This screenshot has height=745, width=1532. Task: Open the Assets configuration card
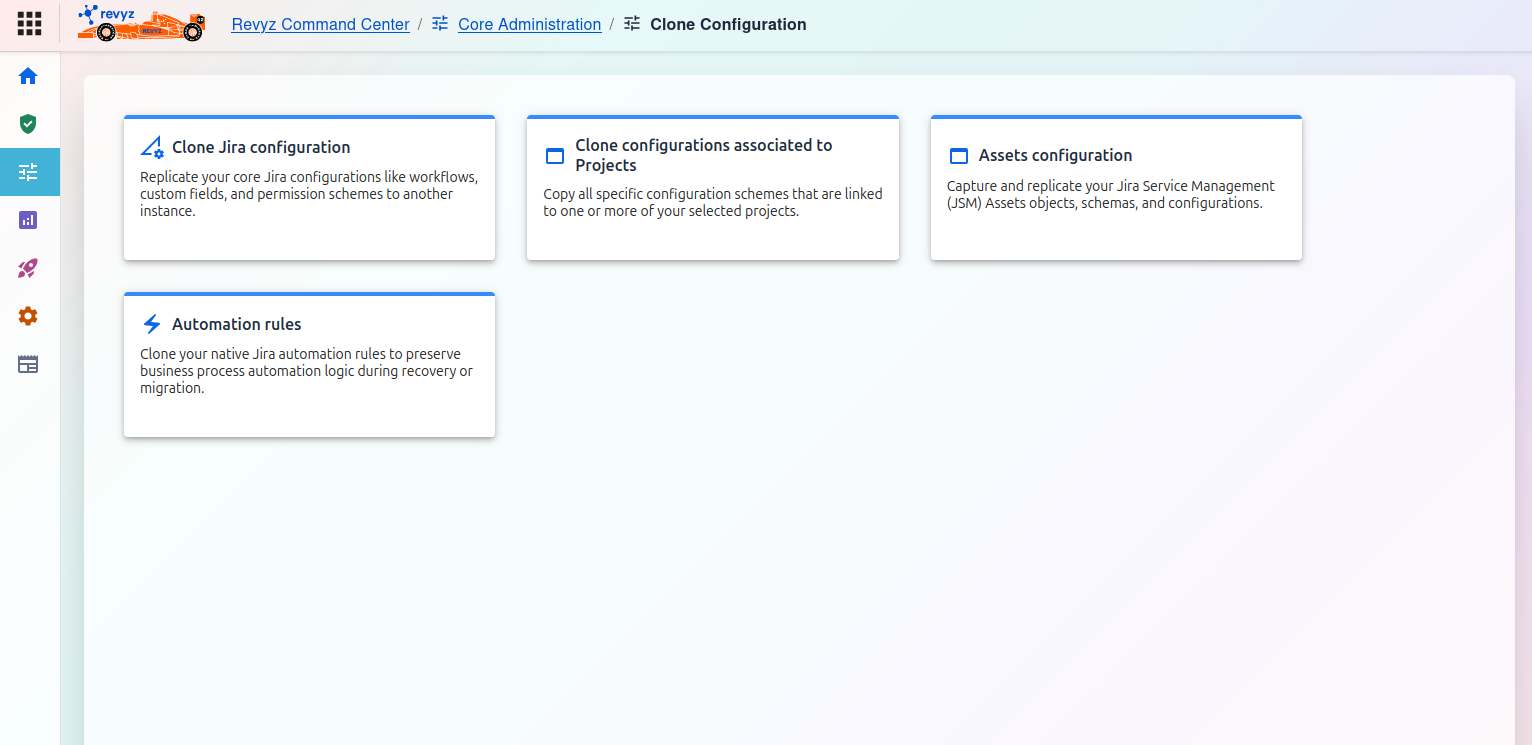[x=1116, y=189]
